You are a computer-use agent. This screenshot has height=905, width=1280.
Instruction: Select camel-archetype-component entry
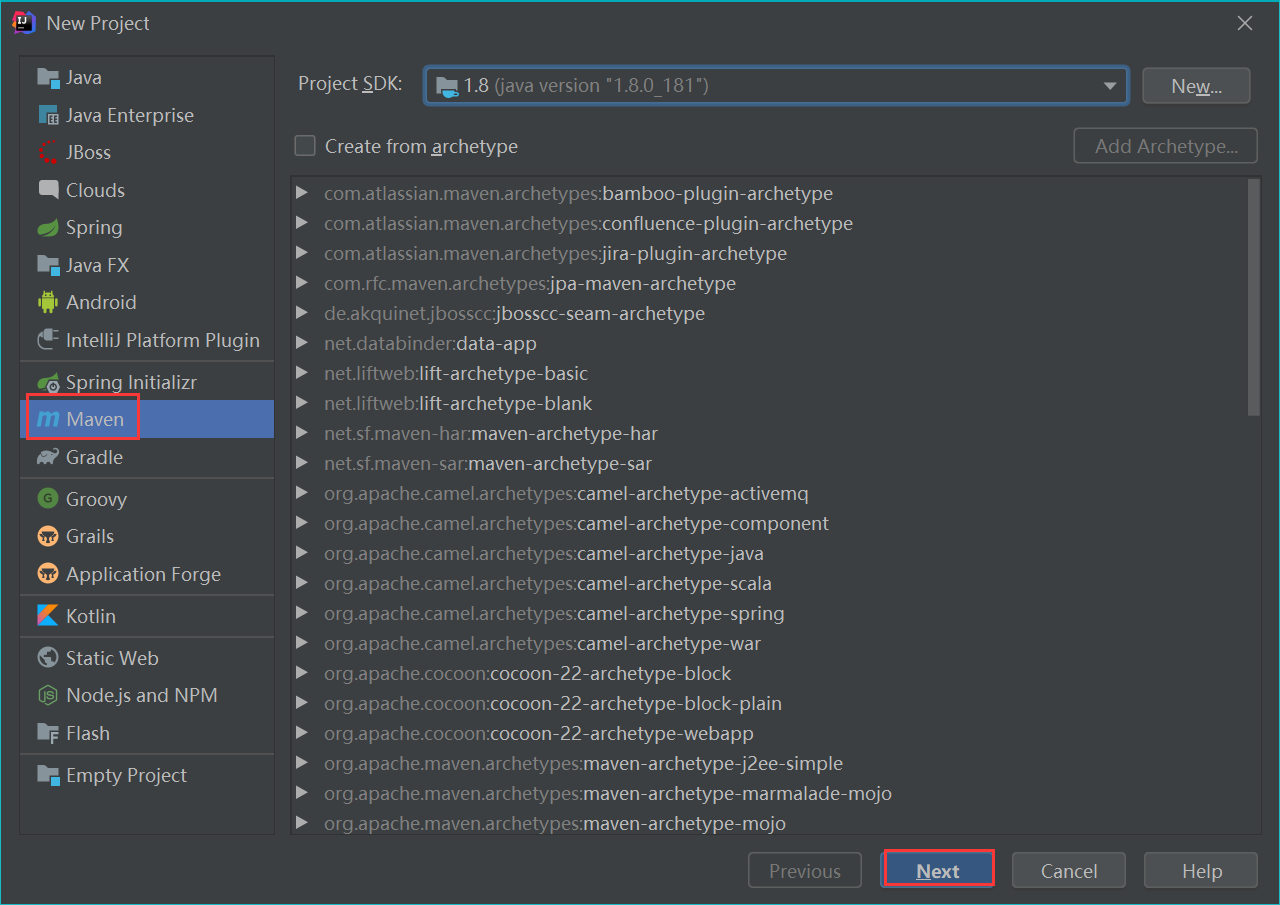(x=576, y=523)
